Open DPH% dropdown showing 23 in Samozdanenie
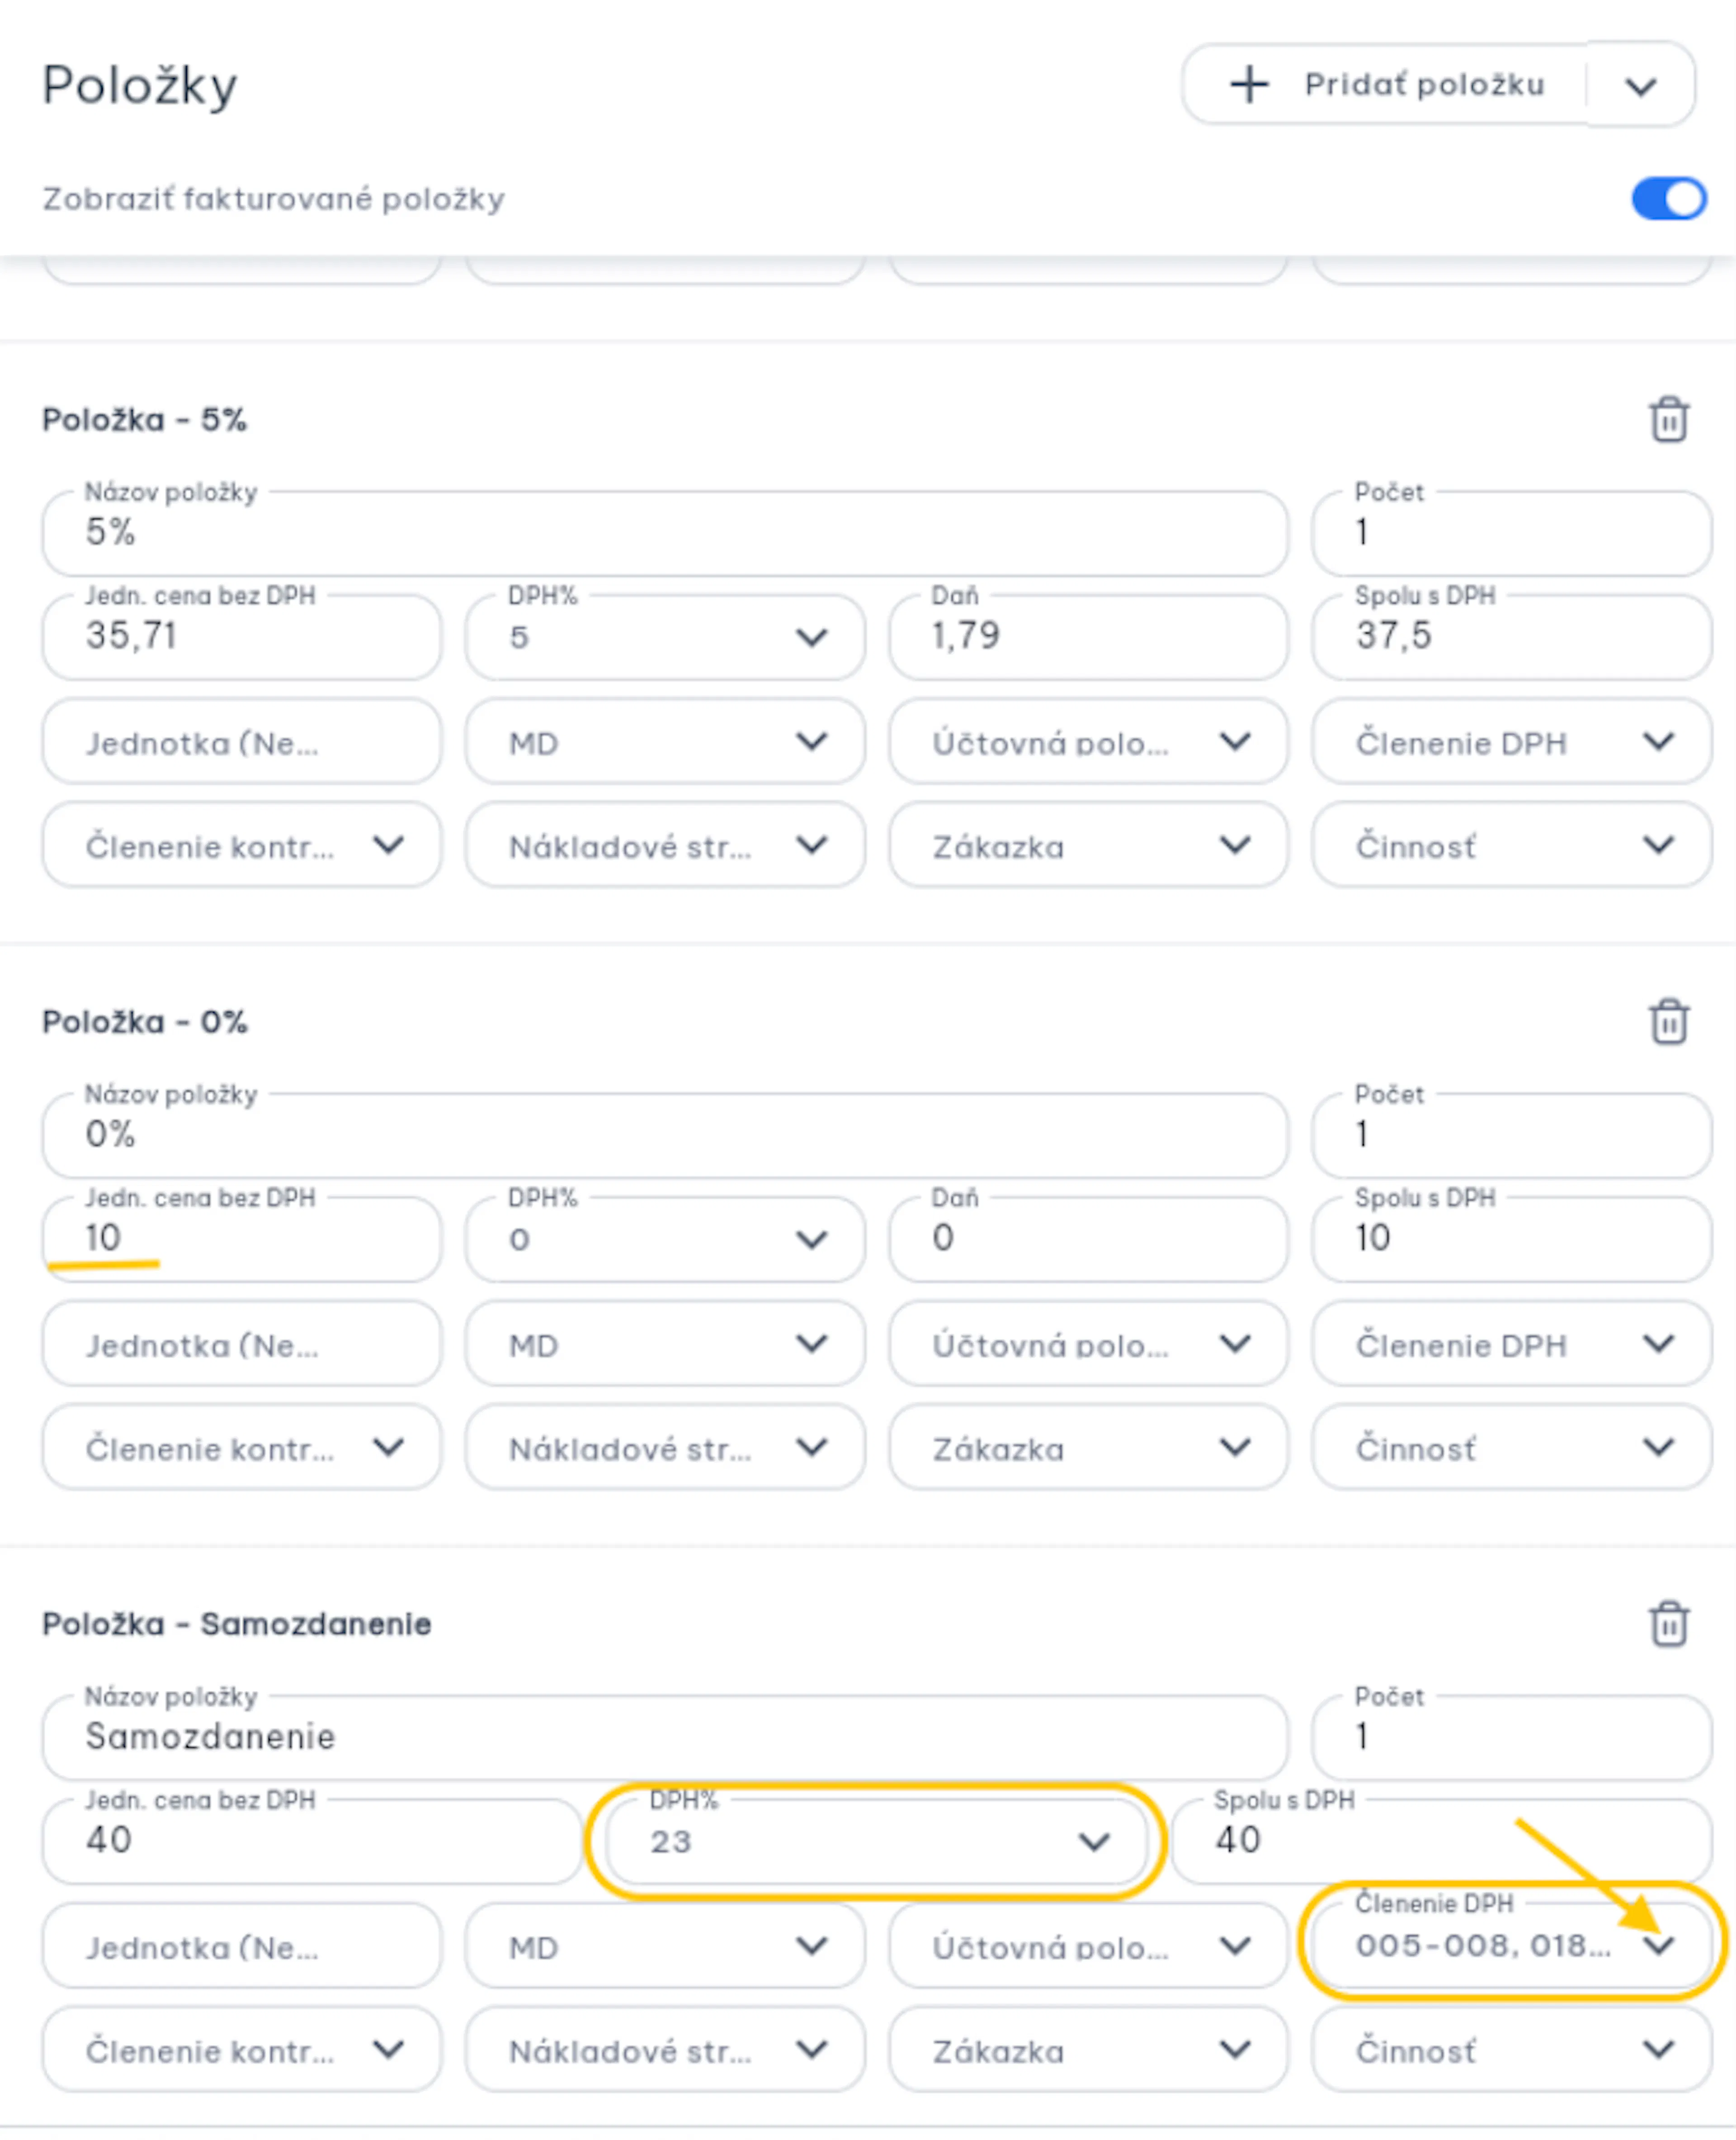The width and height of the screenshot is (1736, 2140). 876,1841
